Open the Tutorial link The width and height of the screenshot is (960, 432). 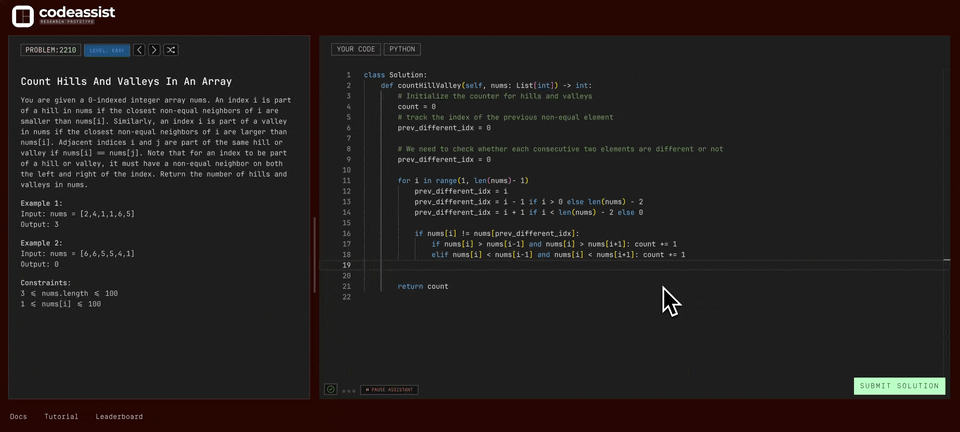[x=61, y=417]
